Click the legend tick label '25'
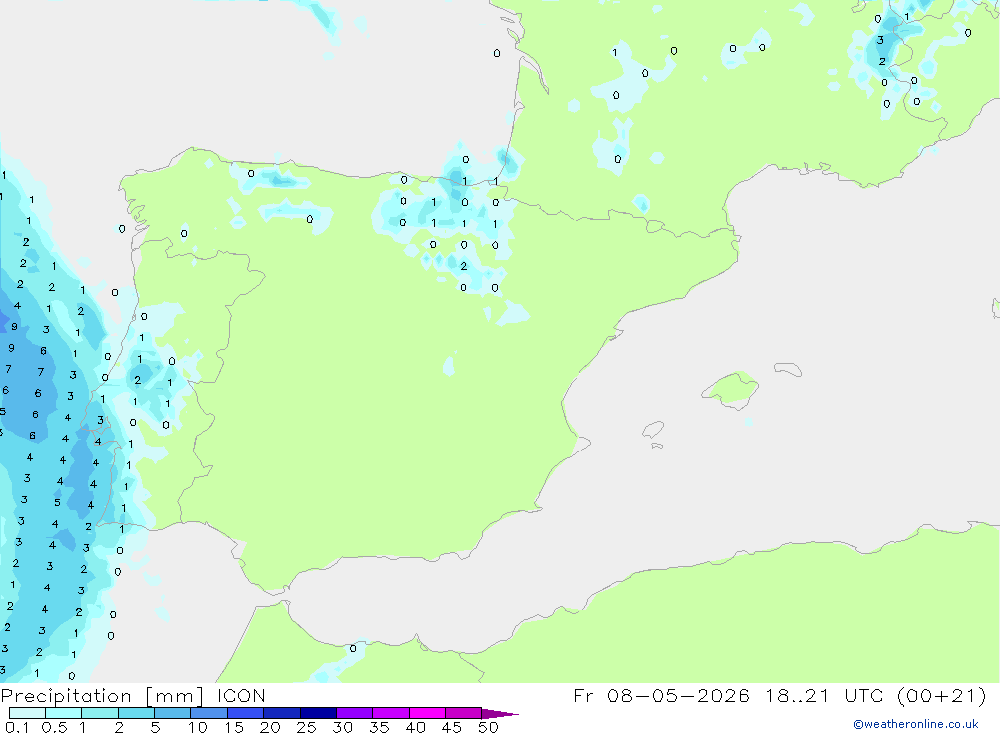The image size is (1000, 733). pos(306,727)
